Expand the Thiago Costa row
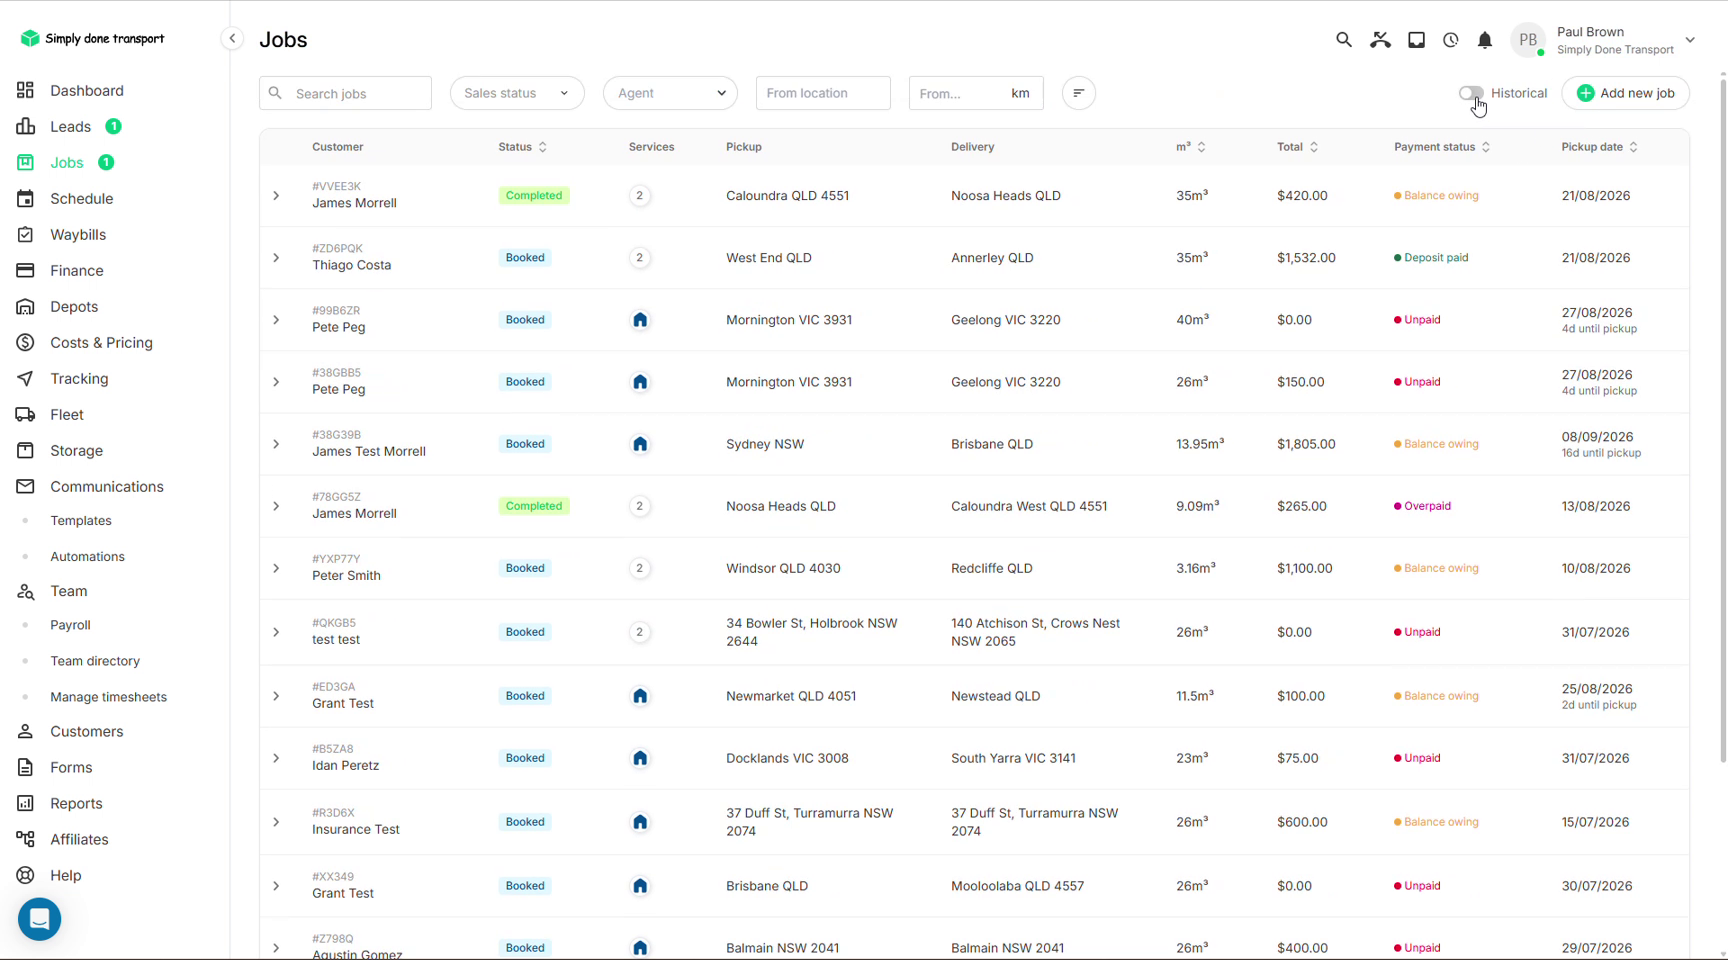1728x960 pixels. 276,258
